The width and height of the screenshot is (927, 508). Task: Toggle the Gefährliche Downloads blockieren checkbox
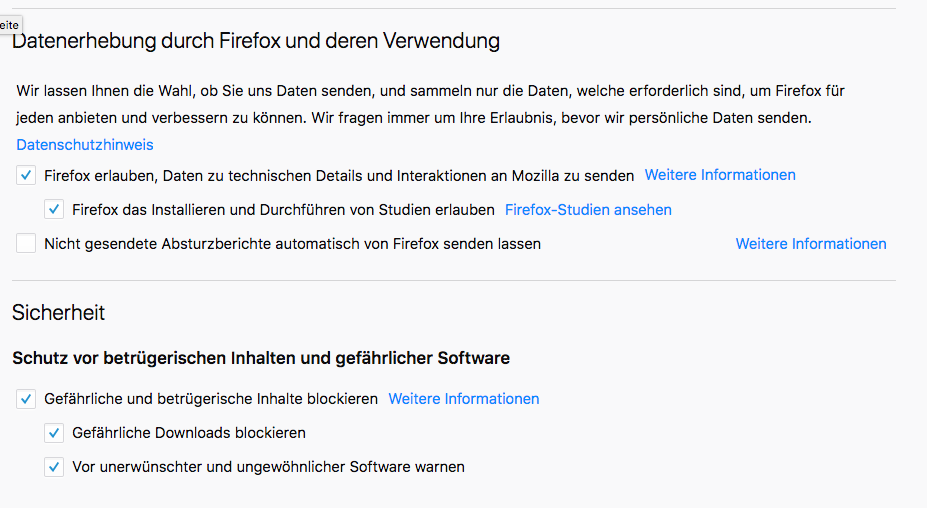click(54, 433)
